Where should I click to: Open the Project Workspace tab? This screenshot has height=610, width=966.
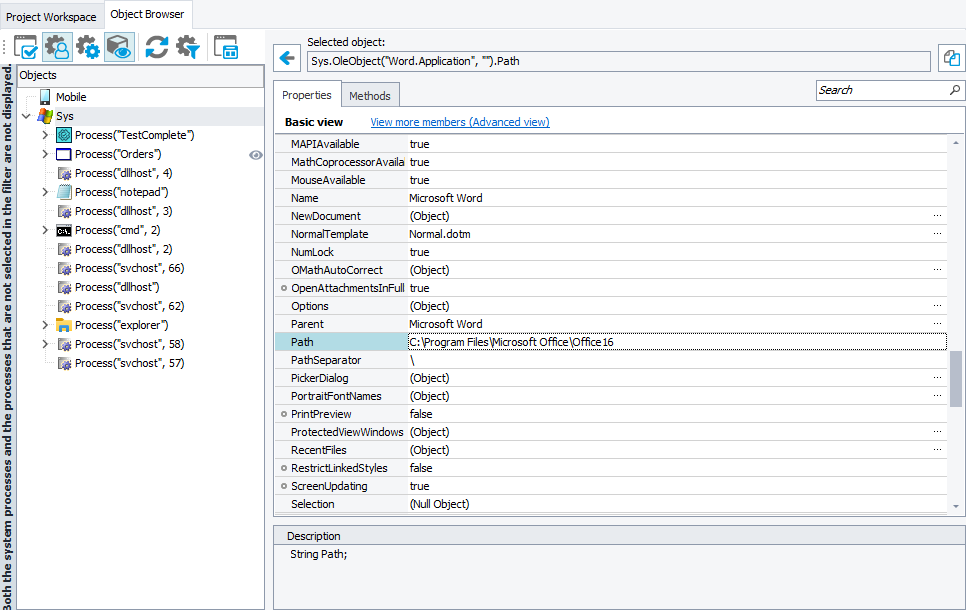point(51,16)
